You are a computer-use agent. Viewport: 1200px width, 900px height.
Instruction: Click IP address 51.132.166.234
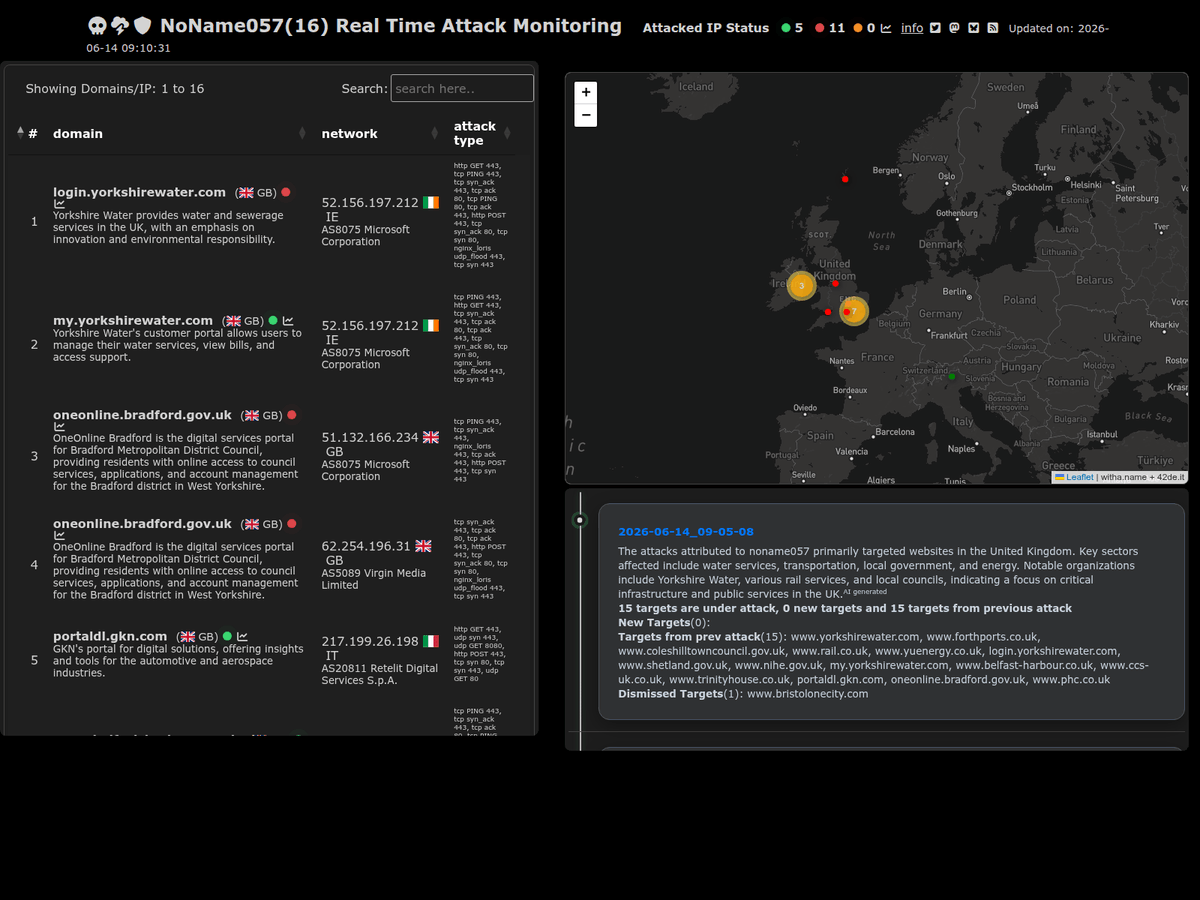(x=370, y=437)
